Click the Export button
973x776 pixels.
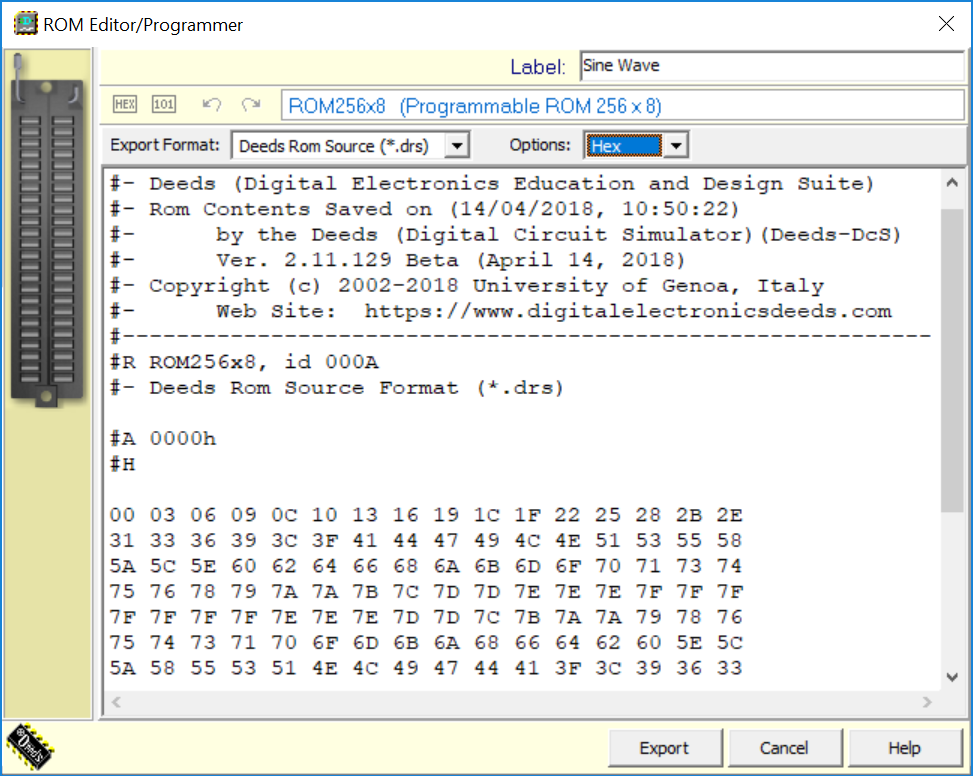click(665, 748)
